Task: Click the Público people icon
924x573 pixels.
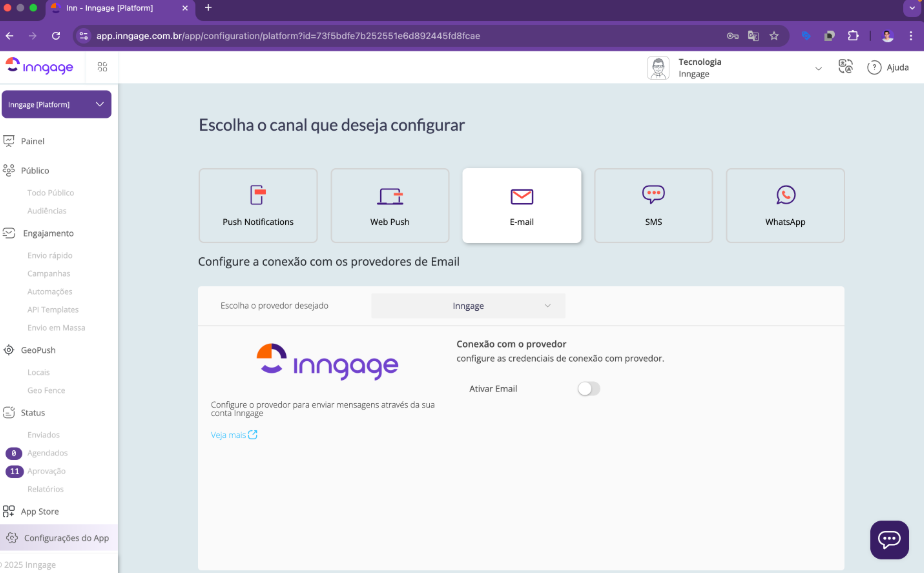Action: pyautogui.click(x=9, y=170)
